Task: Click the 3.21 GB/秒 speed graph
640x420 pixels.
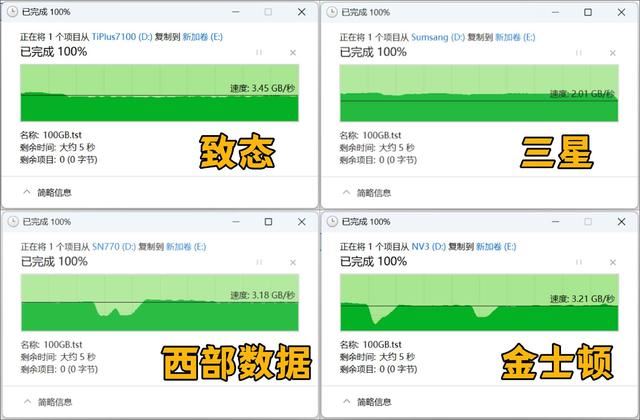Action: (480, 302)
